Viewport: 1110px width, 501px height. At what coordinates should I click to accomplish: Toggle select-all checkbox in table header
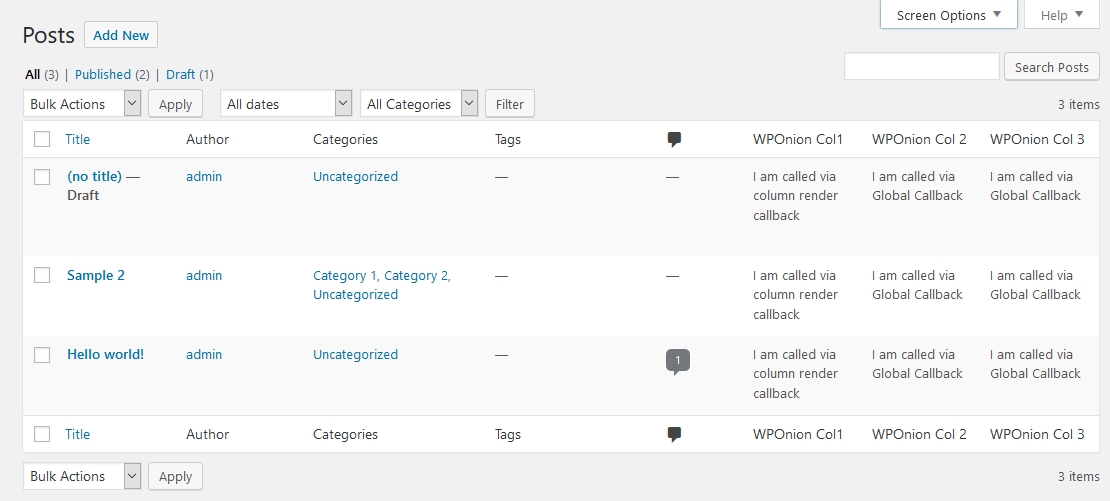click(42, 140)
